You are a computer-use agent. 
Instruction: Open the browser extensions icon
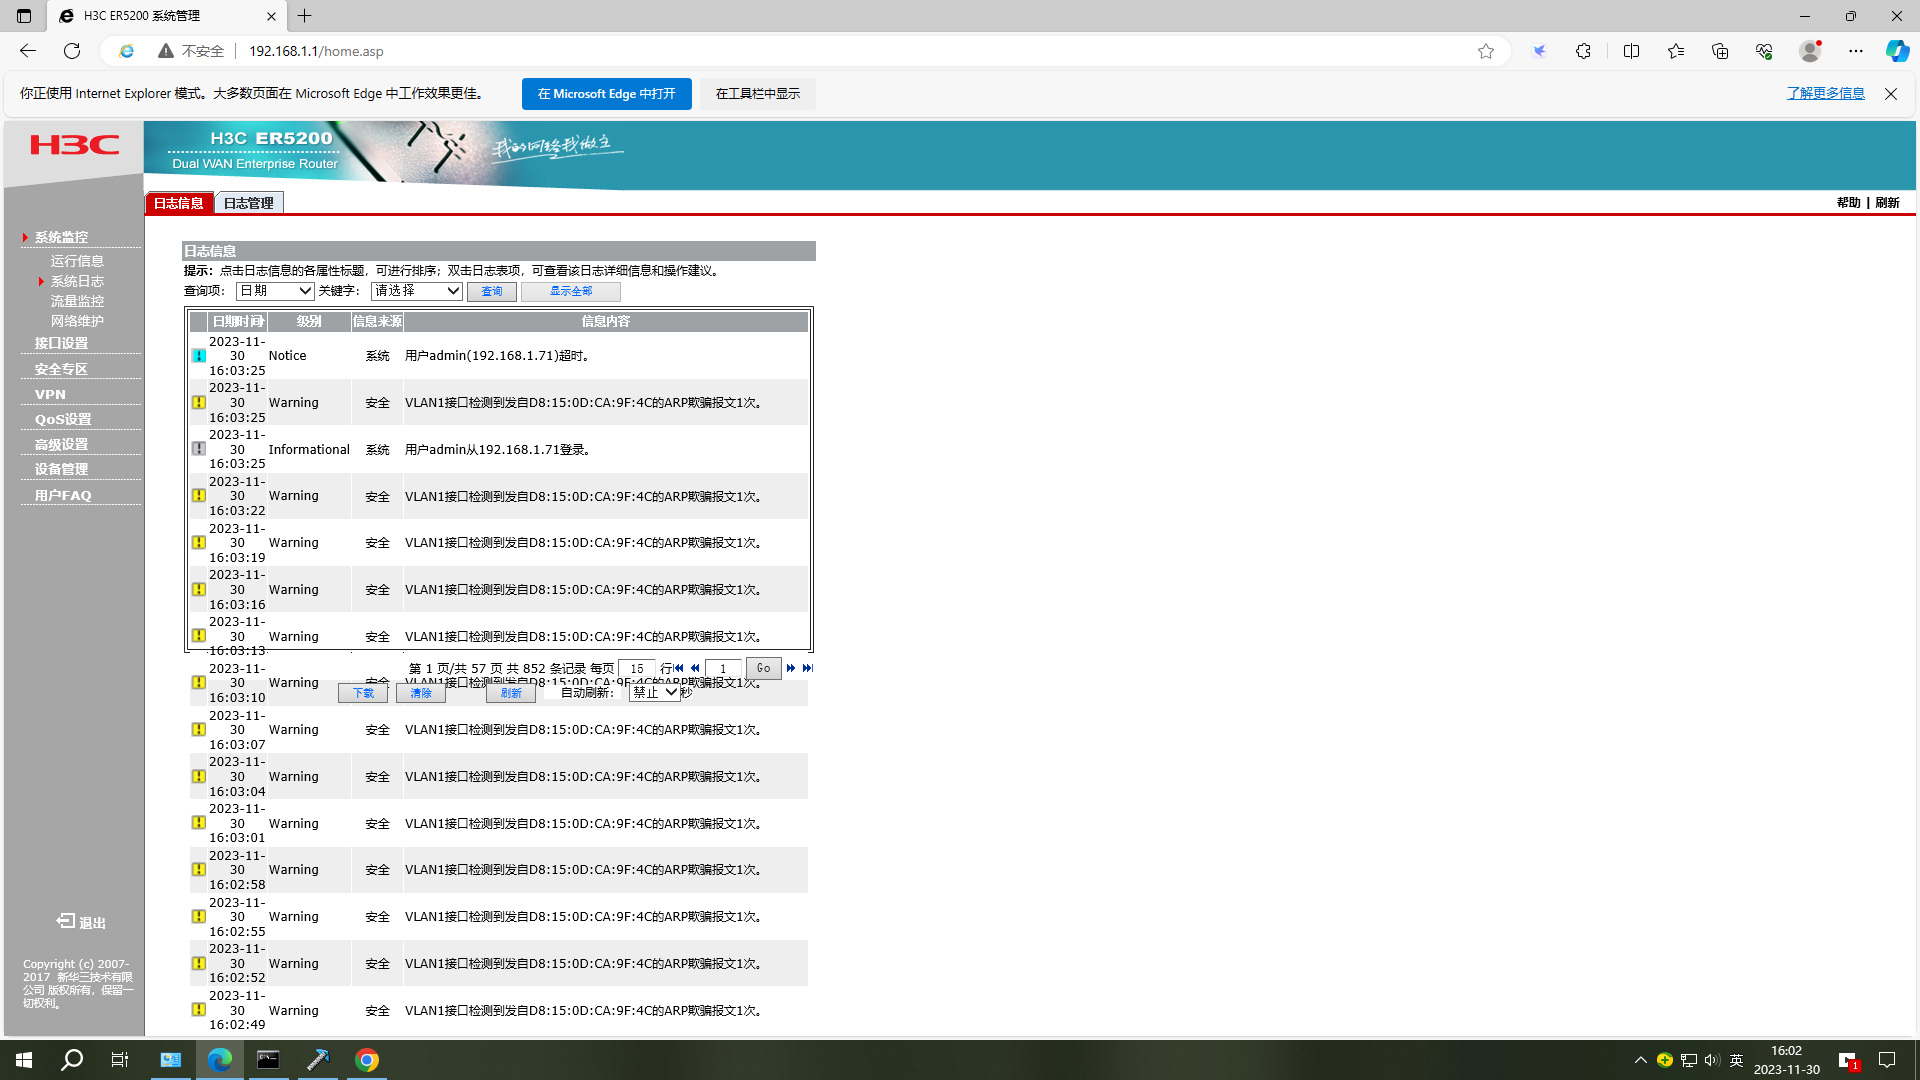point(1583,51)
